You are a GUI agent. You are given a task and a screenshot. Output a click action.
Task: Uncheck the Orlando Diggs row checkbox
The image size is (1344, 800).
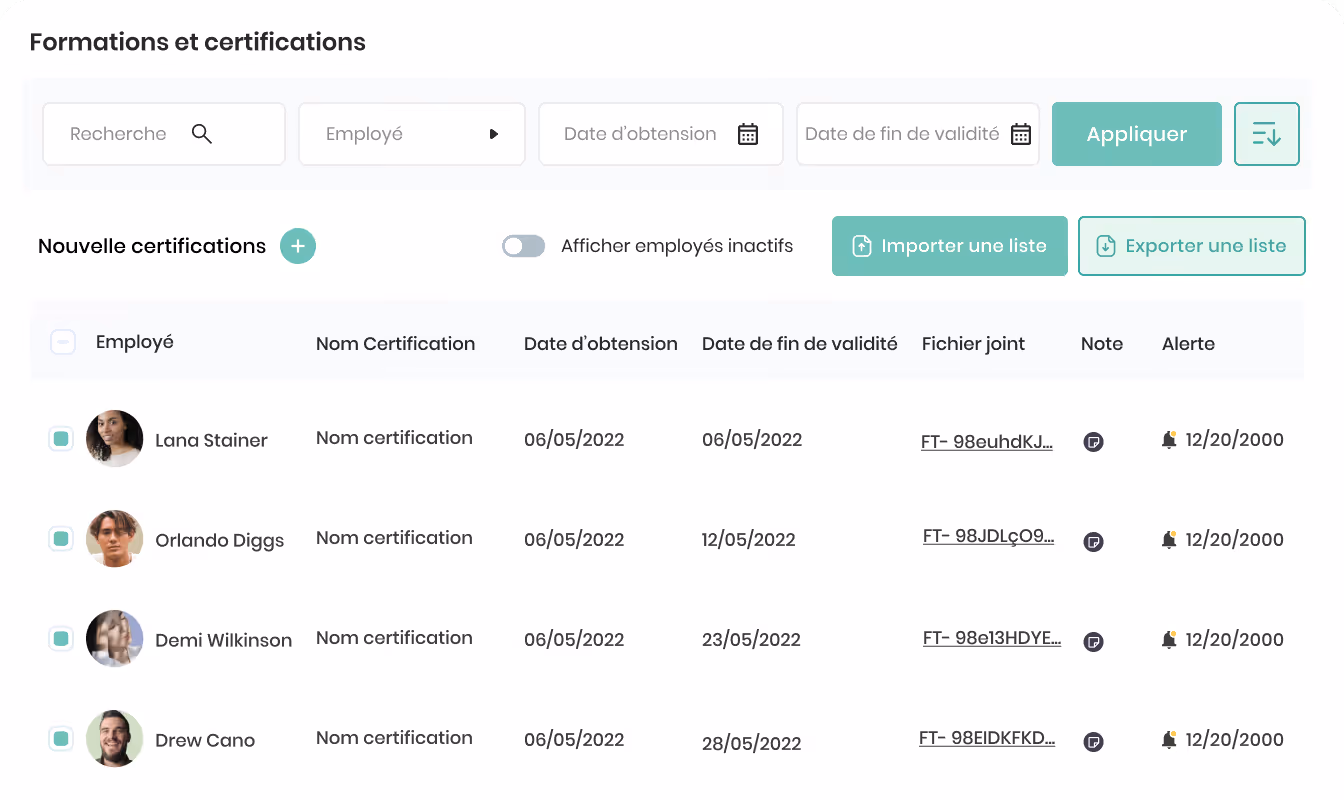point(61,538)
